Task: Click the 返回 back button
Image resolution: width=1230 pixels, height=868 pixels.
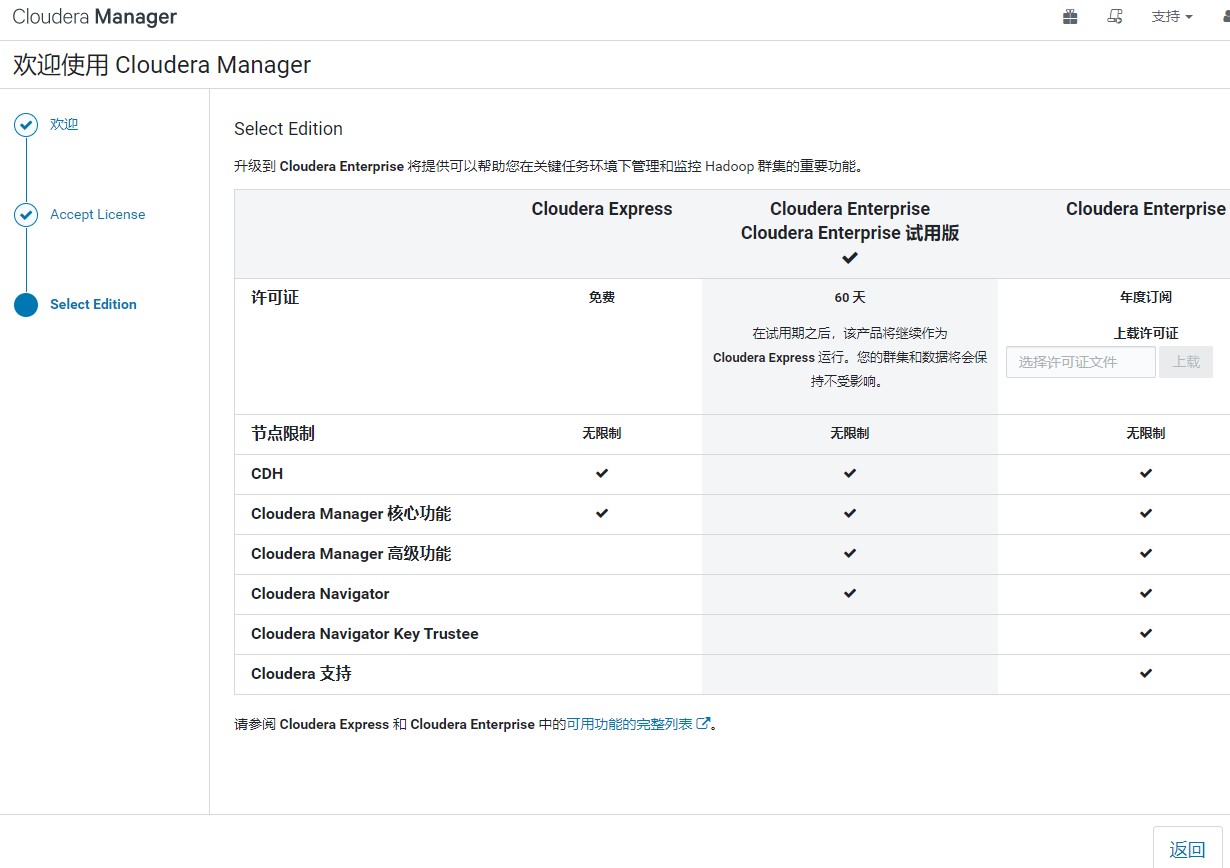Action: (1187, 848)
